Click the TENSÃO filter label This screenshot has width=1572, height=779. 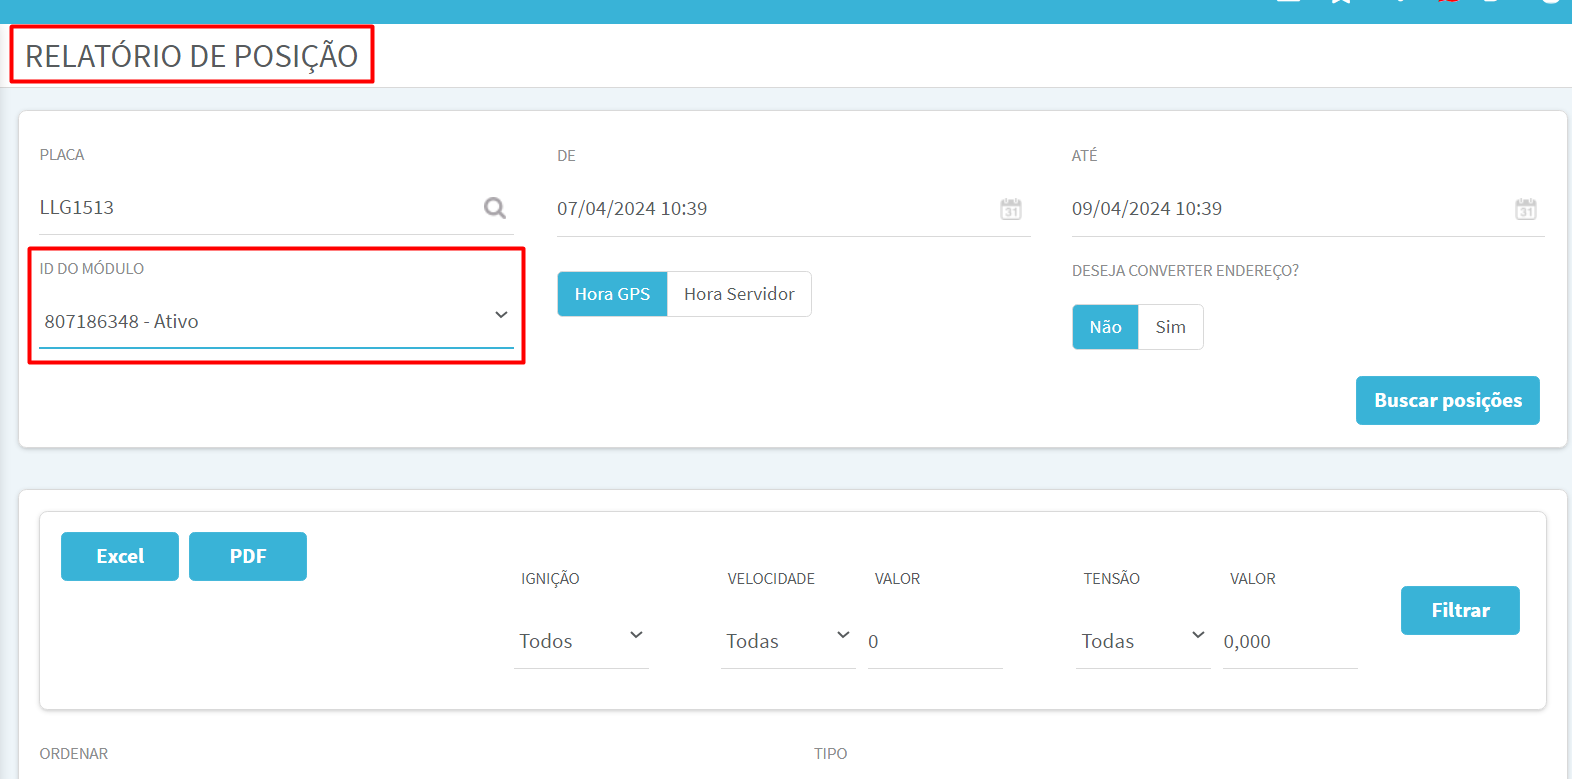tap(1111, 579)
